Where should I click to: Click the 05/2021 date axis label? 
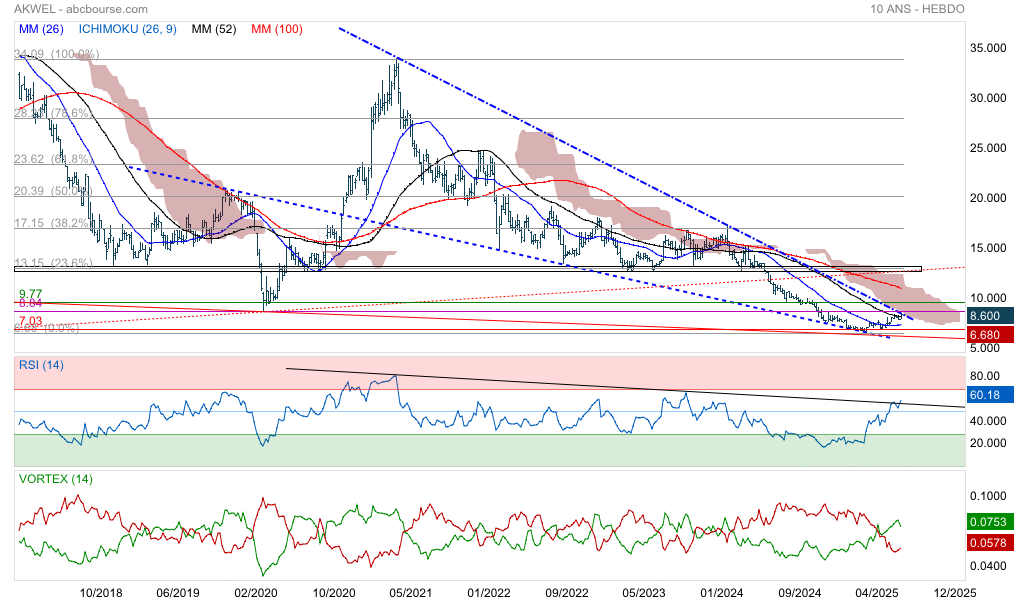tap(410, 593)
